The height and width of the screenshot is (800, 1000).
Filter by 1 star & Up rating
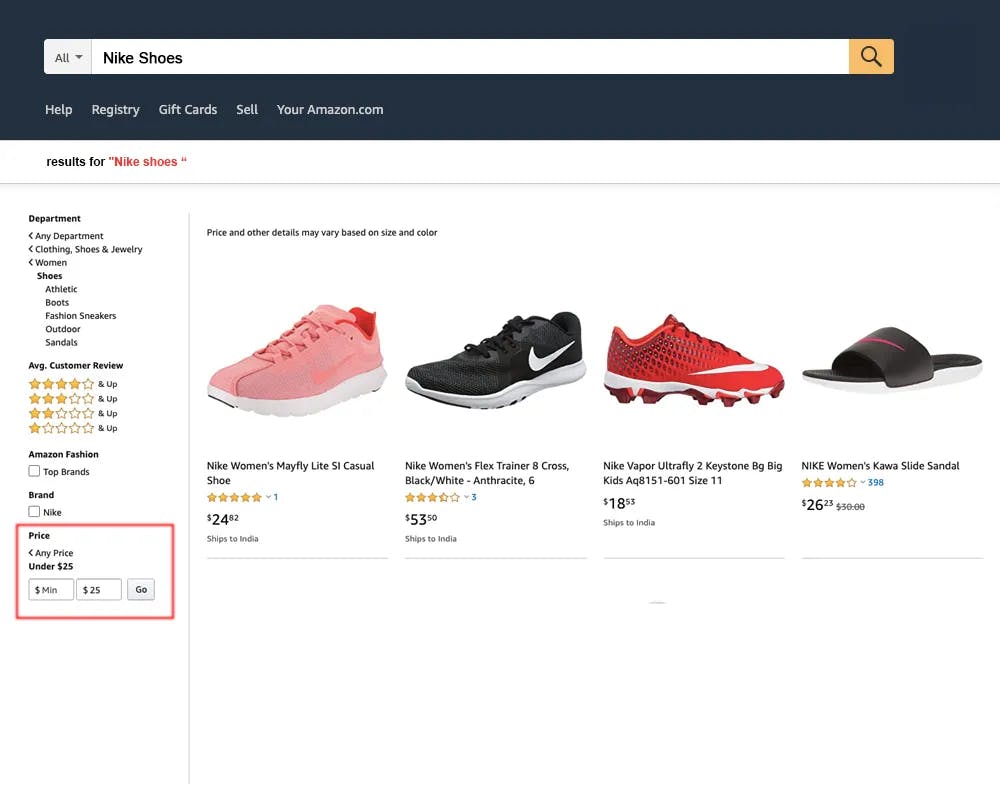[x=73, y=428]
